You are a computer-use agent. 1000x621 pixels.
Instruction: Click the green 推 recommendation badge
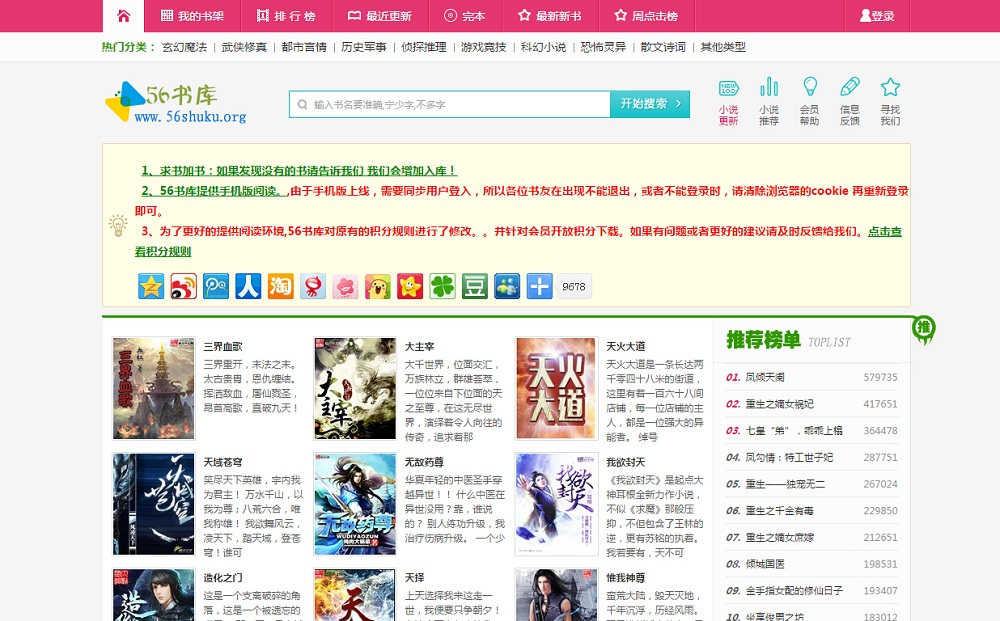(x=923, y=330)
